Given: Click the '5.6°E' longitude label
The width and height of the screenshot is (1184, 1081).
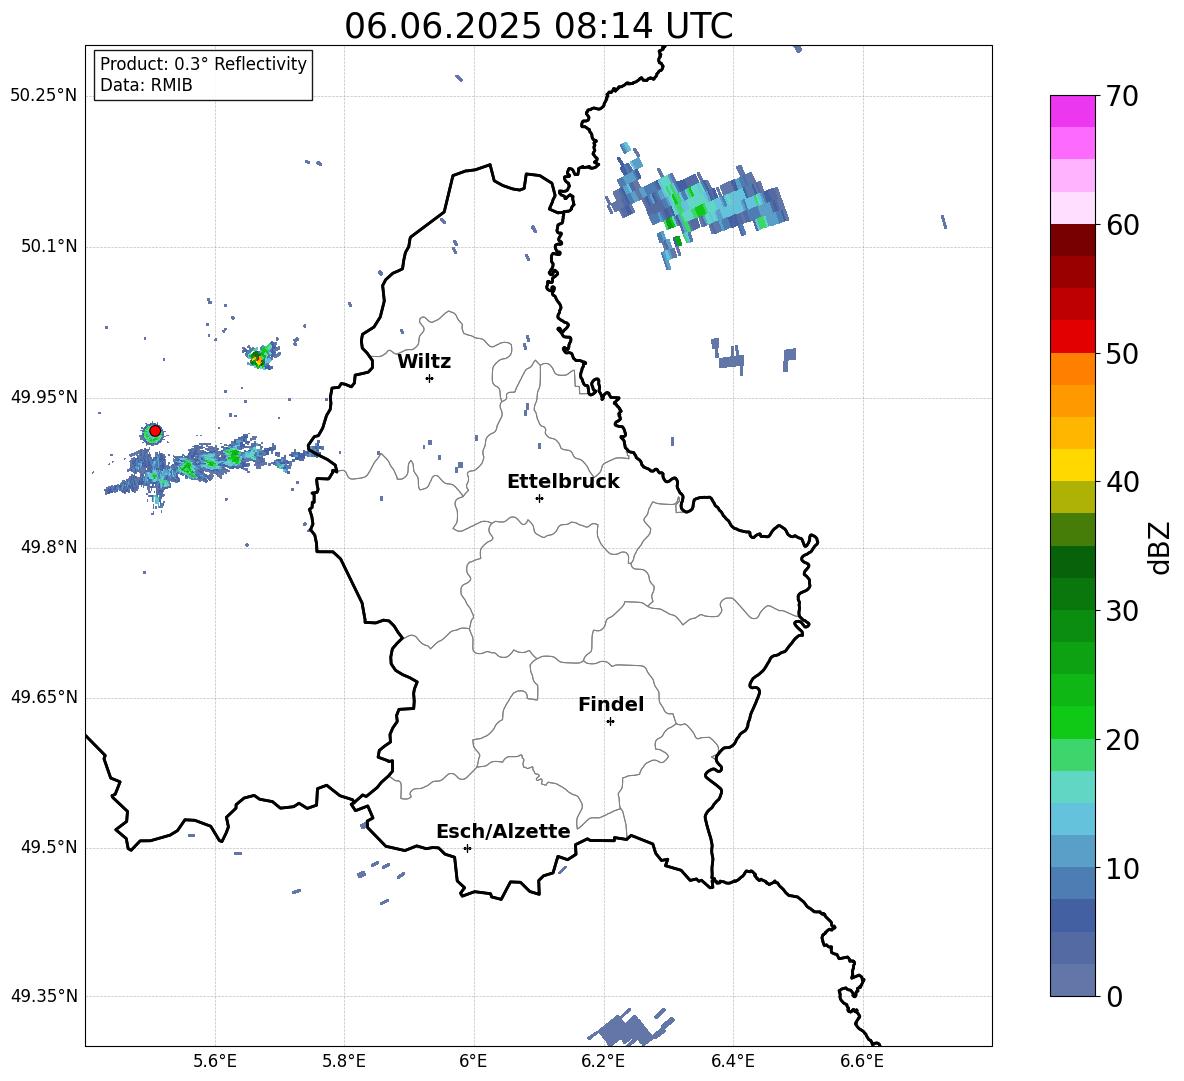Looking at the screenshot, I should point(215,1061).
